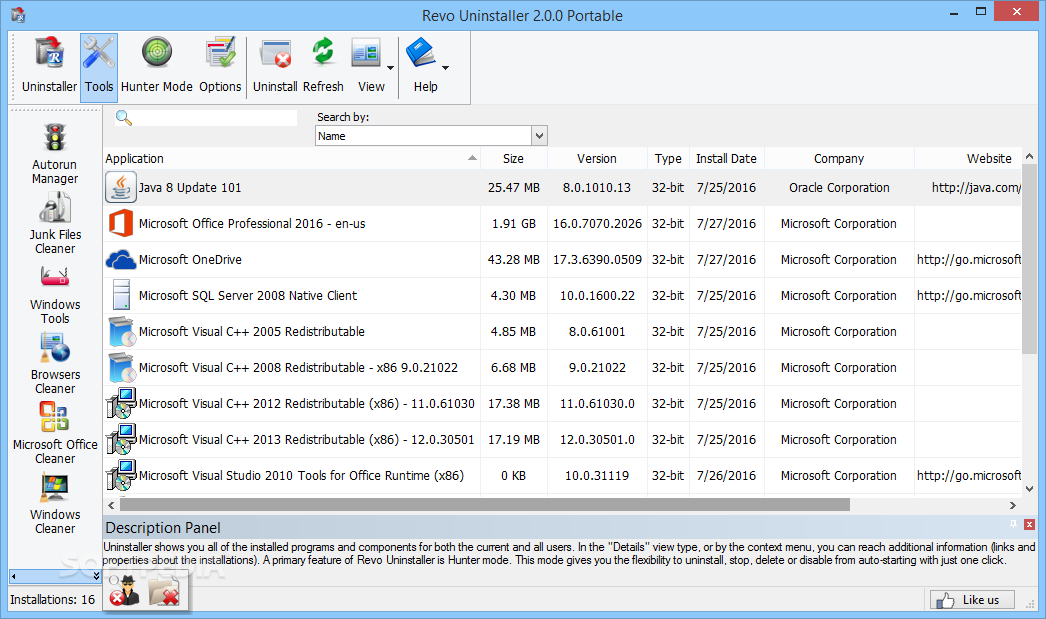
Task: Open the Search by Name combo box
Action: [431, 136]
